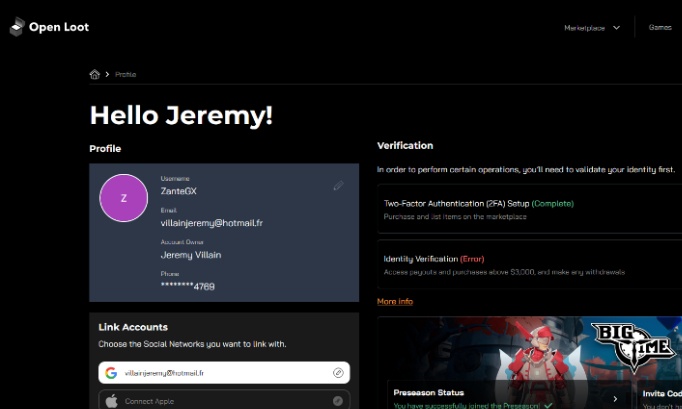Expand the Marketplace dropdown menu

592,28
